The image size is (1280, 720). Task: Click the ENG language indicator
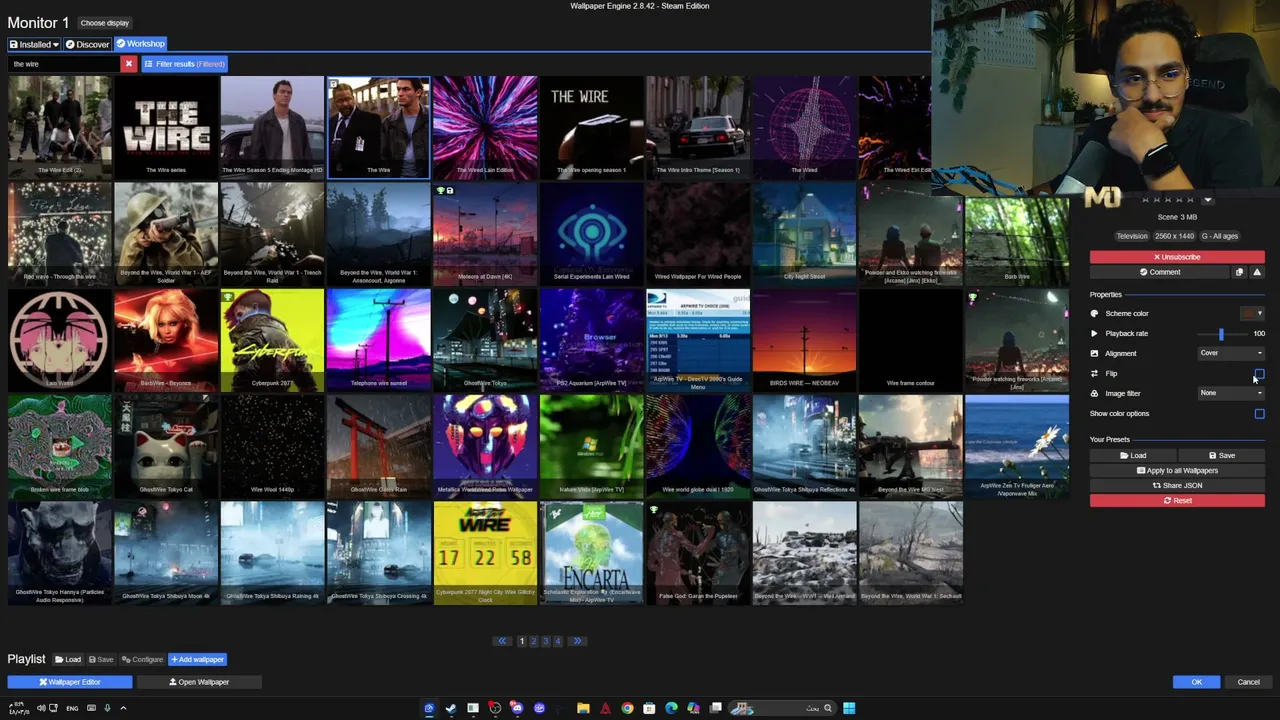coord(72,708)
